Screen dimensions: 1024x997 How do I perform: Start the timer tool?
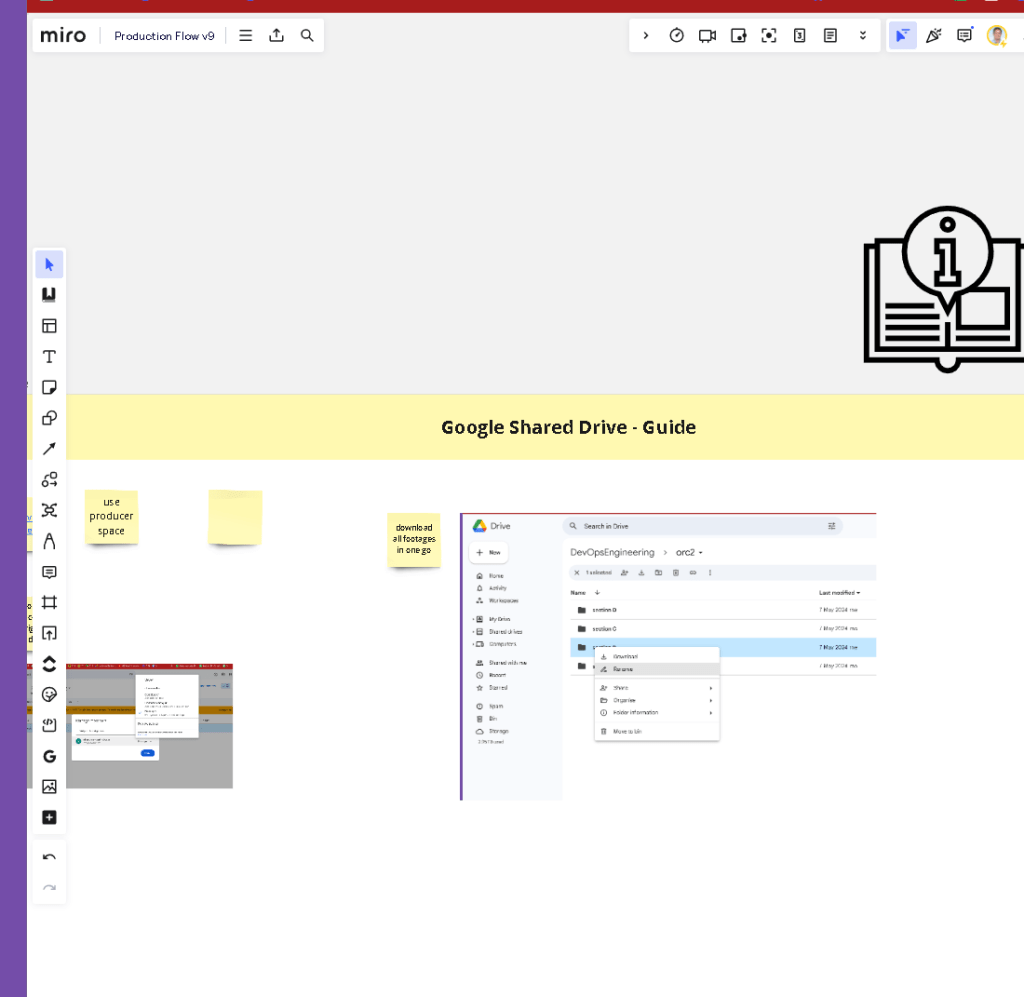tap(677, 36)
